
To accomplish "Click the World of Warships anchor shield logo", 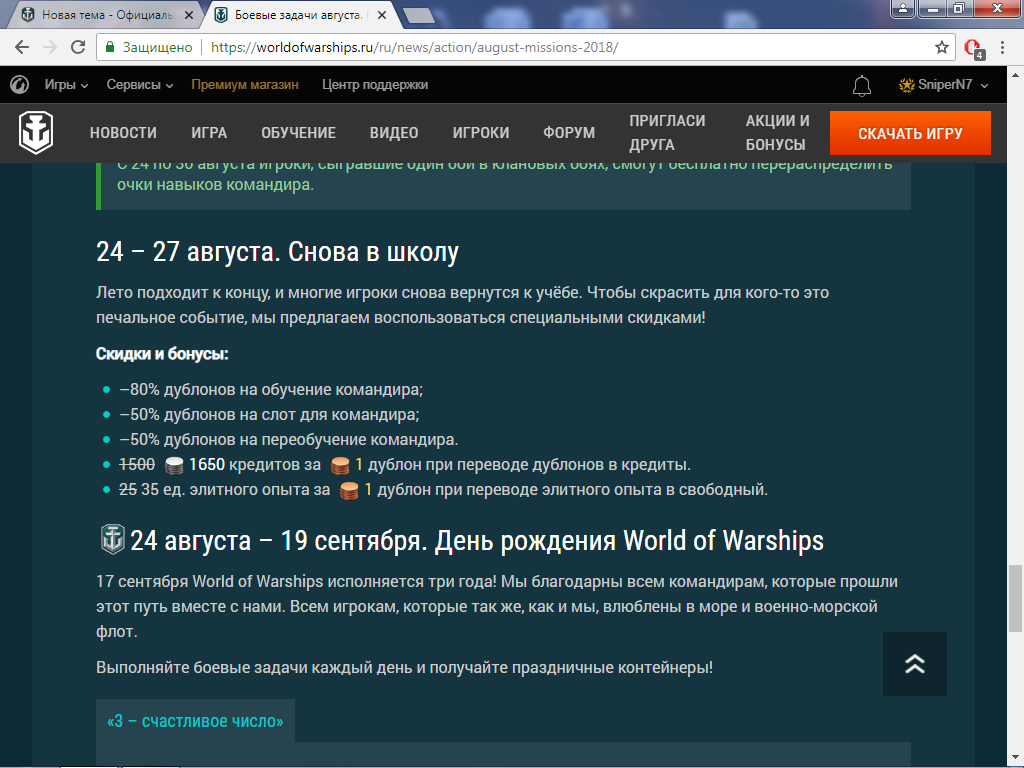I will click(36, 133).
